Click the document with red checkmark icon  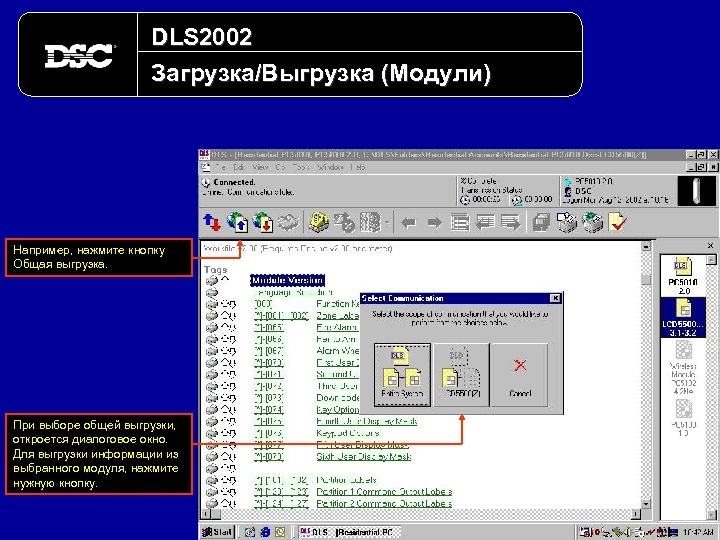tap(618, 222)
